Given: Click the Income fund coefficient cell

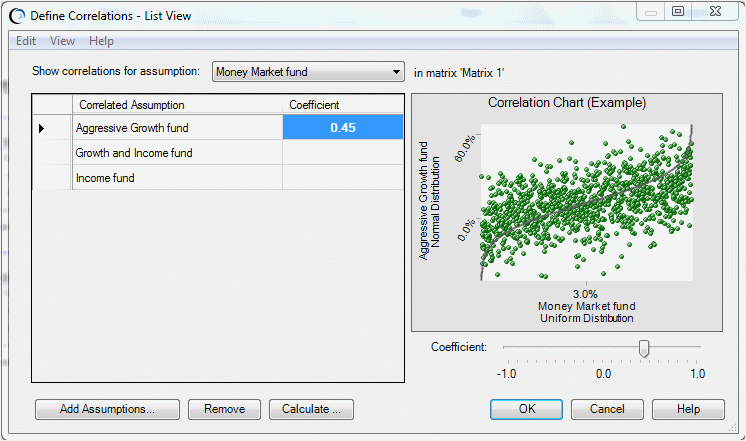Looking at the screenshot, I should [x=343, y=178].
